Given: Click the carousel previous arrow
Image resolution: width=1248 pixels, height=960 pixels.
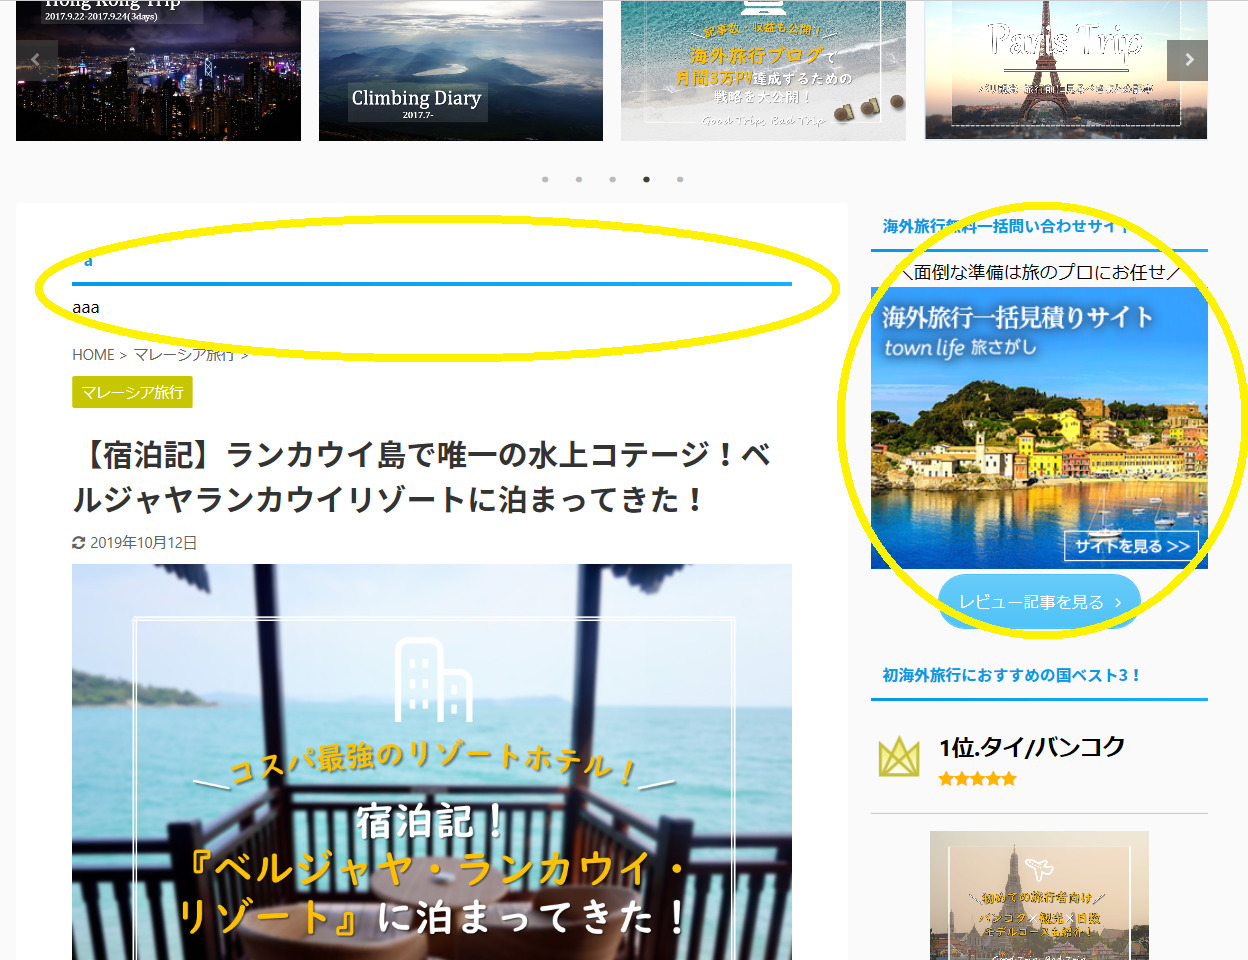Looking at the screenshot, I should click(x=36, y=60).
